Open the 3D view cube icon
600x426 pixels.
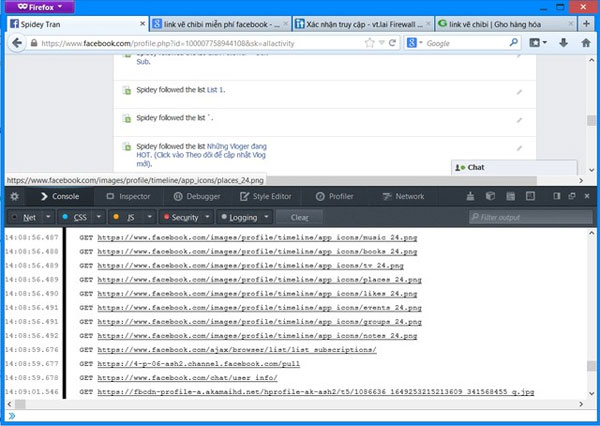[x=490, y=196]
